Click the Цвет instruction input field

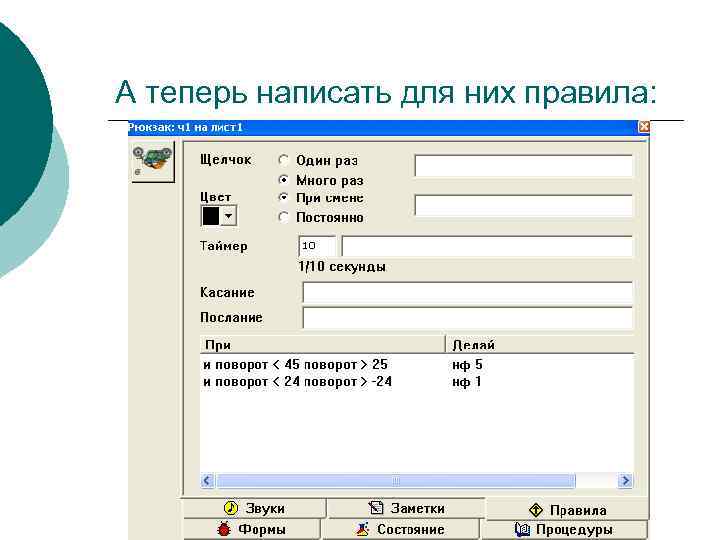tap(523, 205)
